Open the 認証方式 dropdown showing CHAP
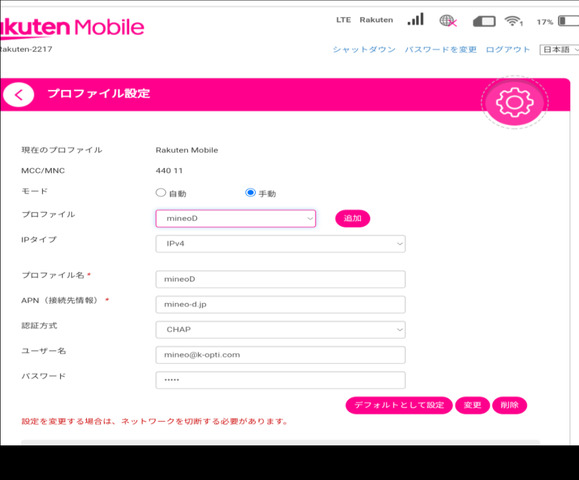Screen dimensions: 579x480 (280, 330)
